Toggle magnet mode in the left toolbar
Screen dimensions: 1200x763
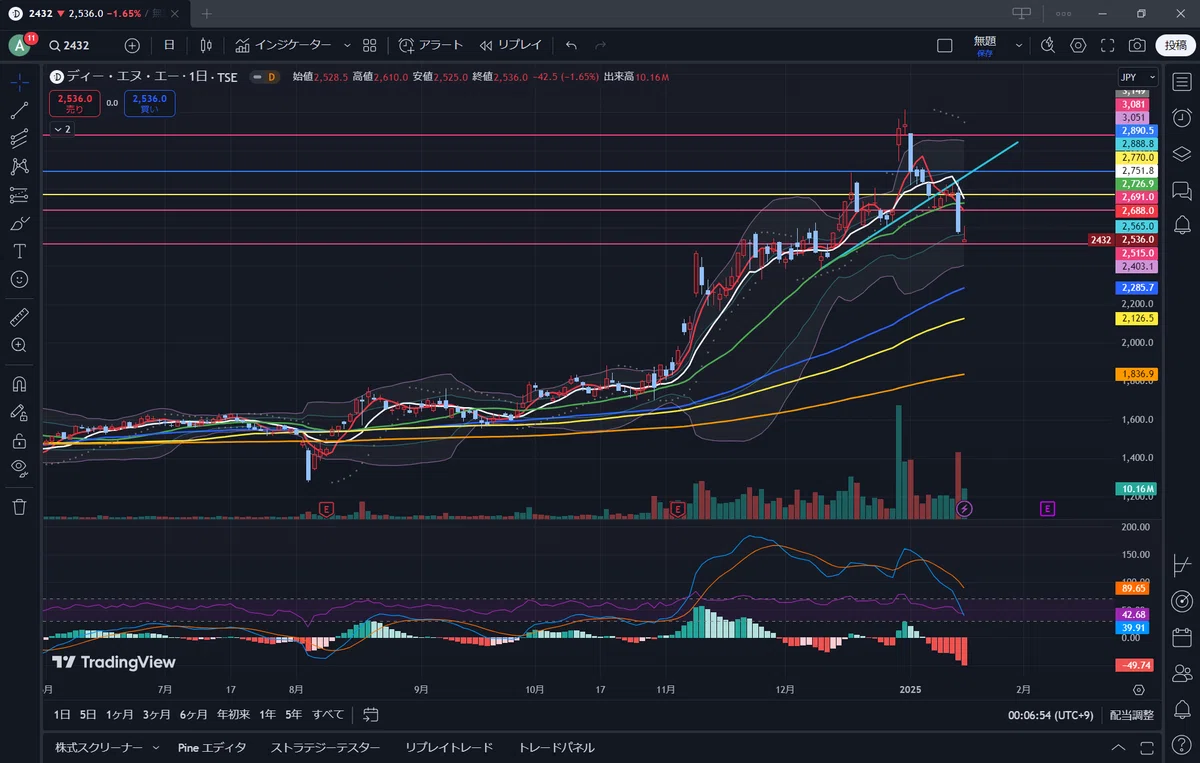(x=19, y=384)
